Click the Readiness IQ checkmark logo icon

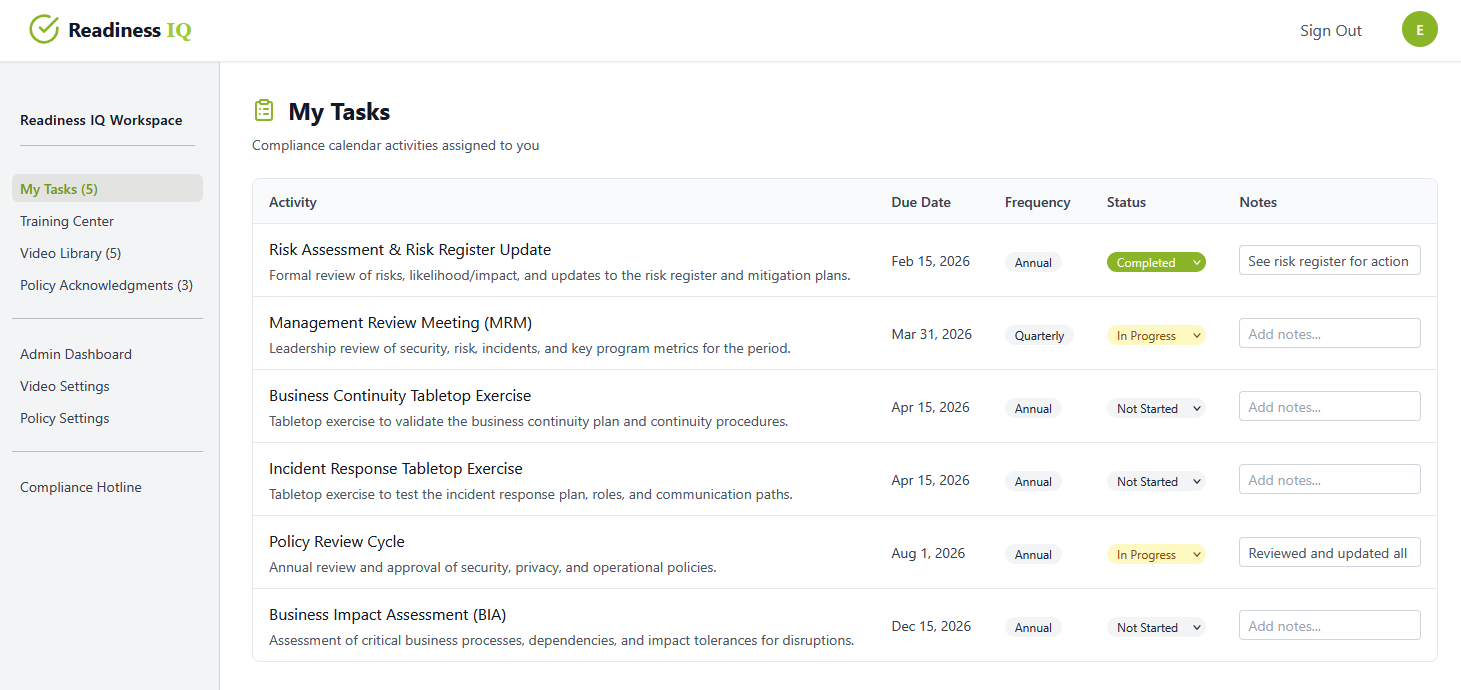(44, 29)
